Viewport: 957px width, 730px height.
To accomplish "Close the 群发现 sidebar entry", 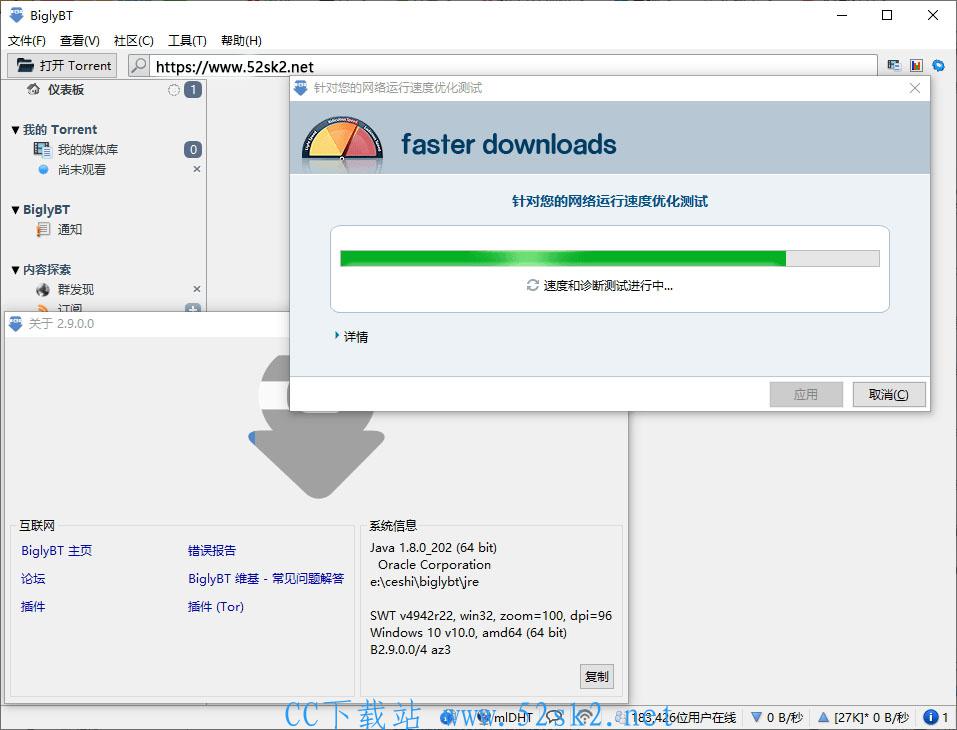I will pos(197,289).
